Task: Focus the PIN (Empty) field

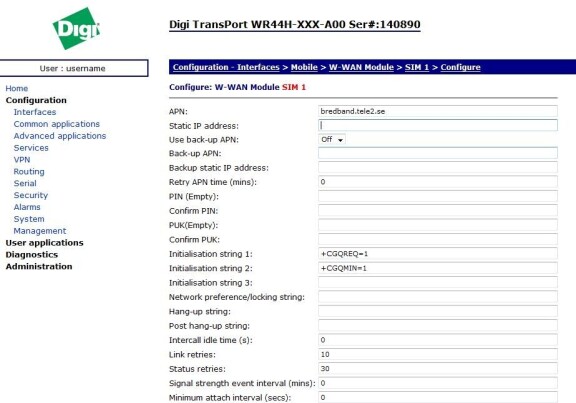Action: click(438, 196)
